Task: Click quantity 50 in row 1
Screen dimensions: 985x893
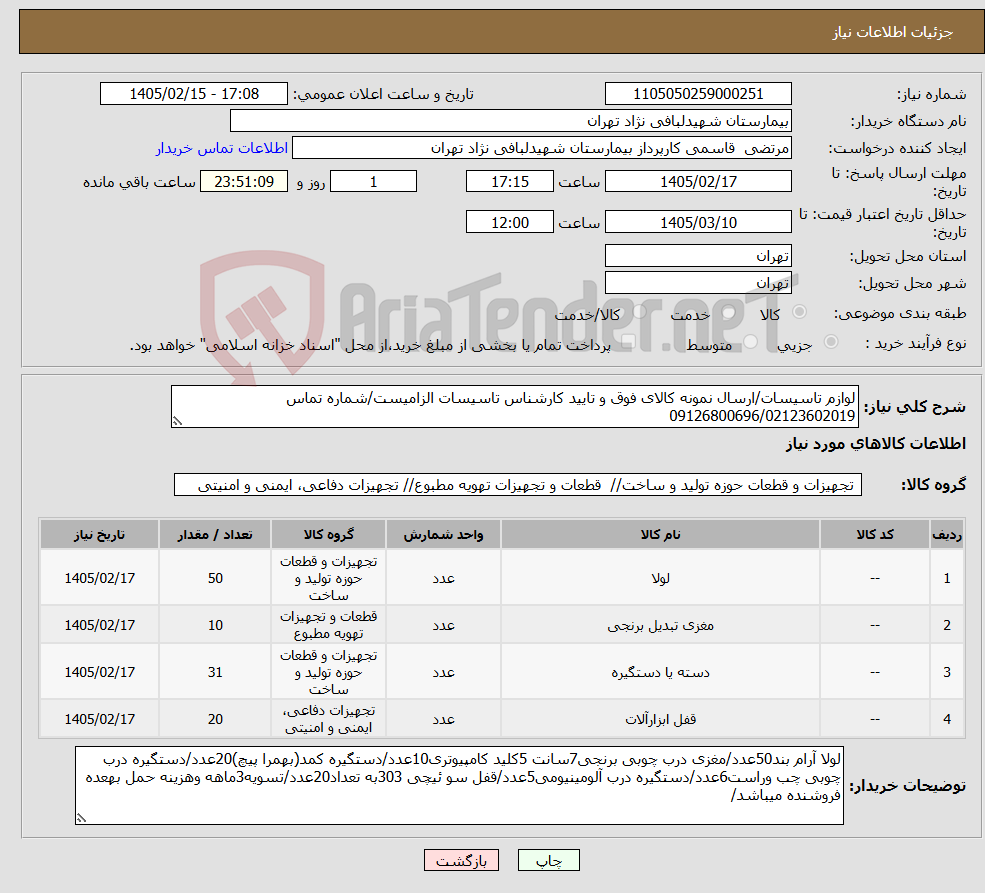Action: click(215, 578)
